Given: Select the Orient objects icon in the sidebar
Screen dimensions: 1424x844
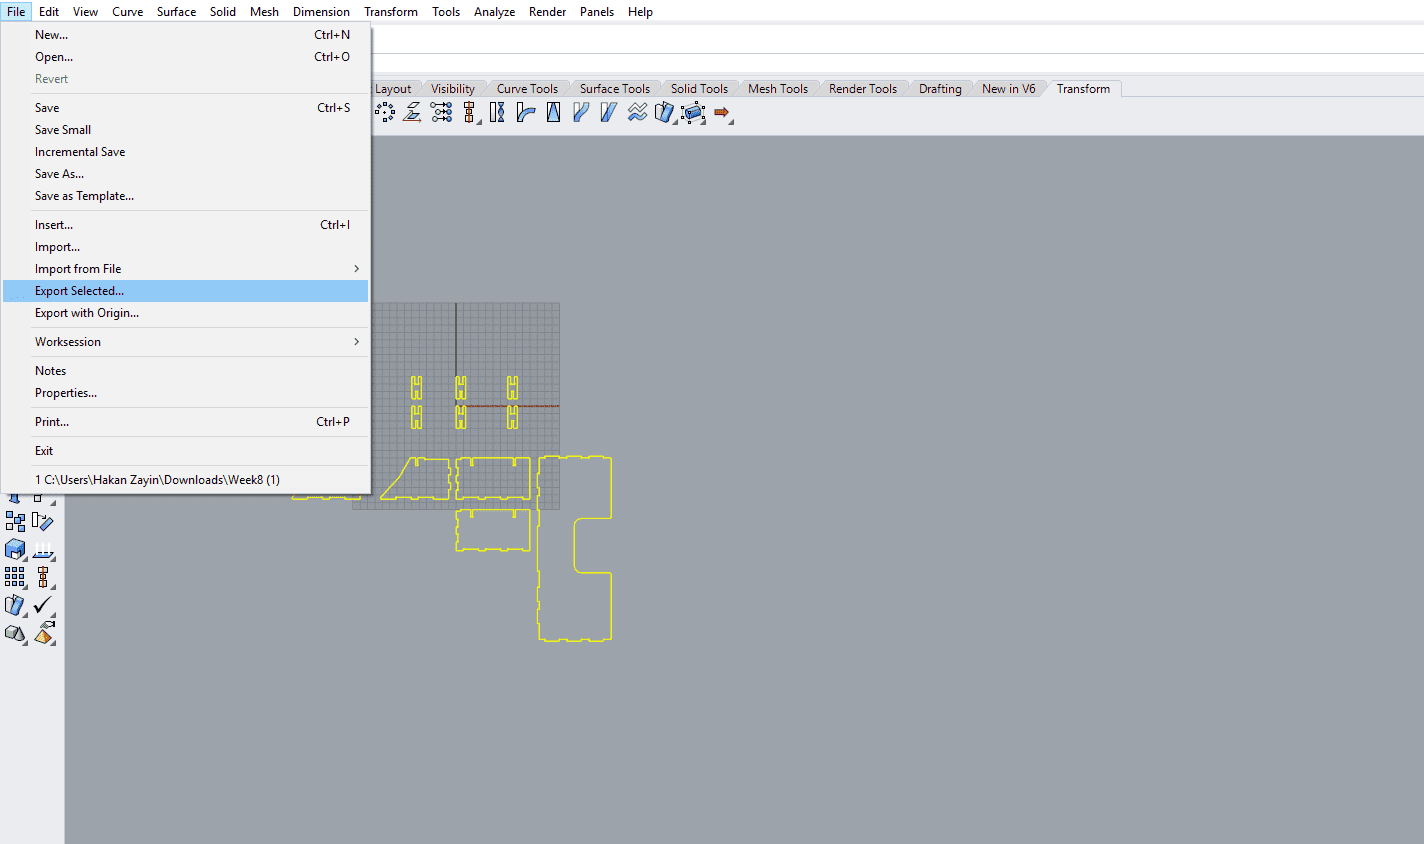Looking at the screenshot, I should [43, 521].
